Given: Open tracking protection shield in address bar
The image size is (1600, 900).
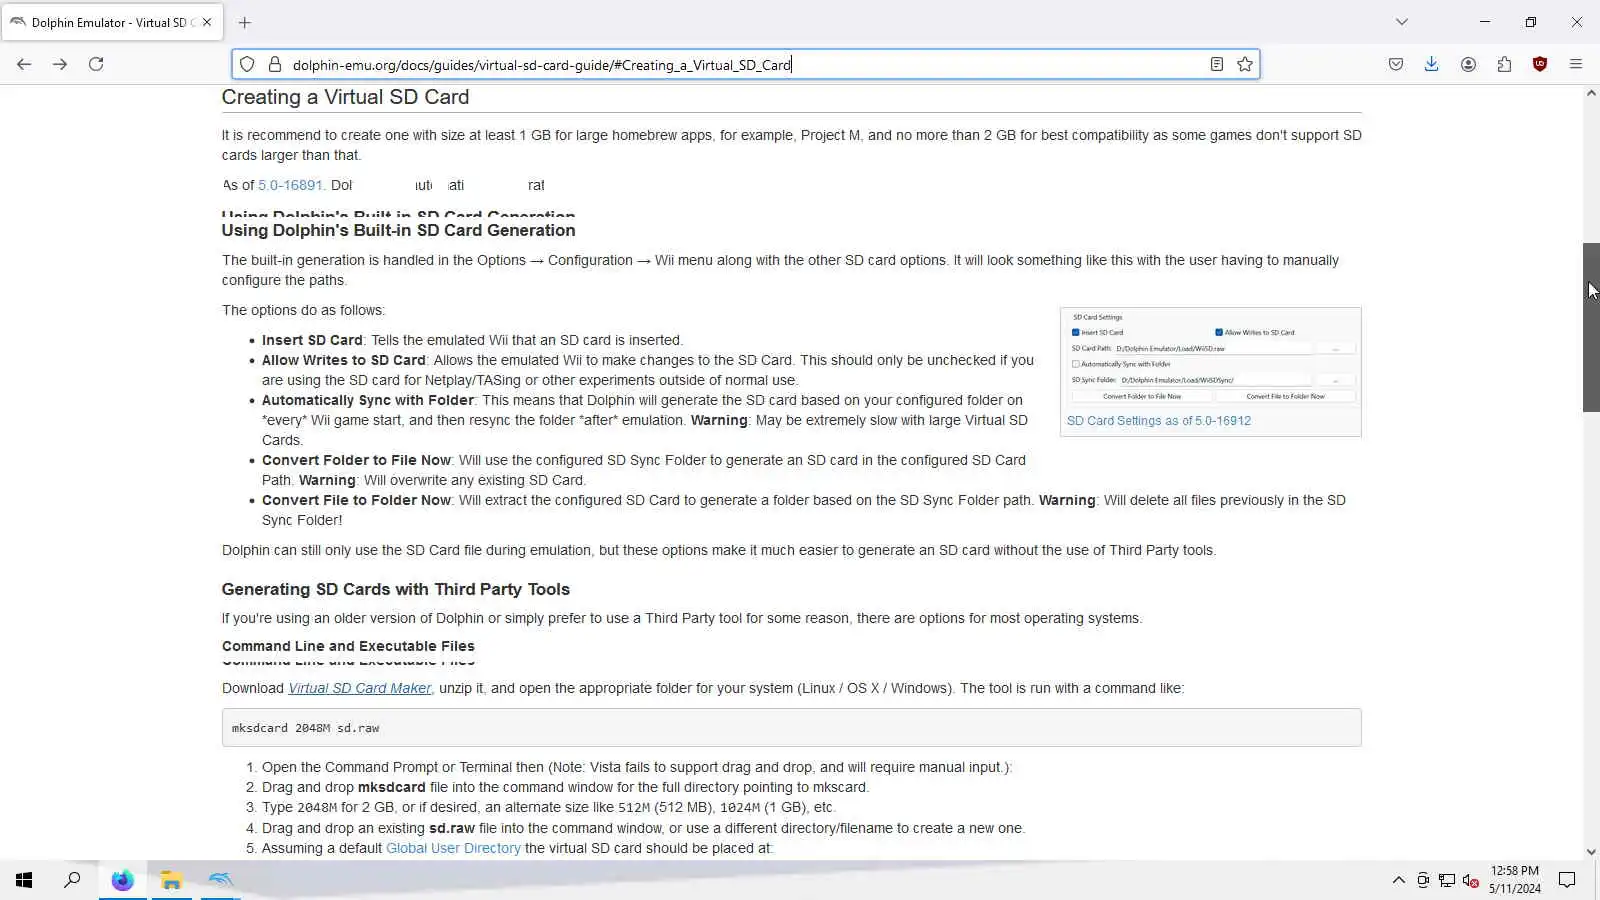Looking at the screenshot, I should (x=247, y=65).
